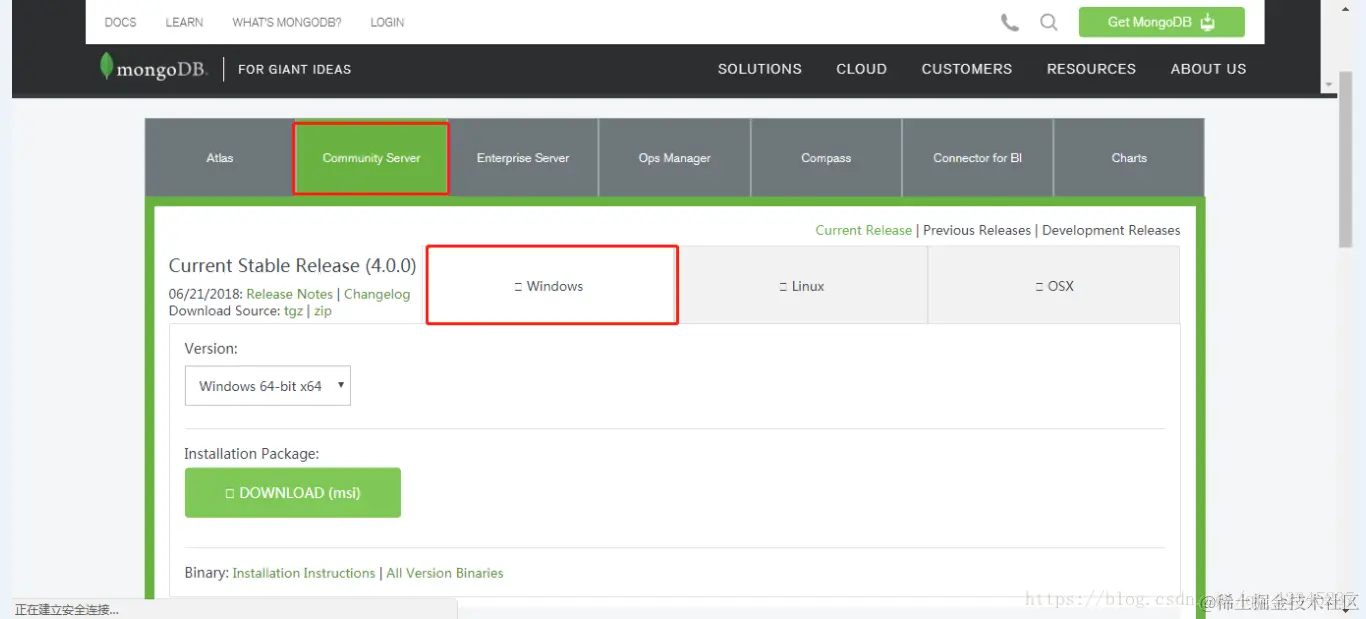Screen dimensions: 1366x619
Task: Select the Community Server tab
Action: pyautogui.click(x=371, y=158)
